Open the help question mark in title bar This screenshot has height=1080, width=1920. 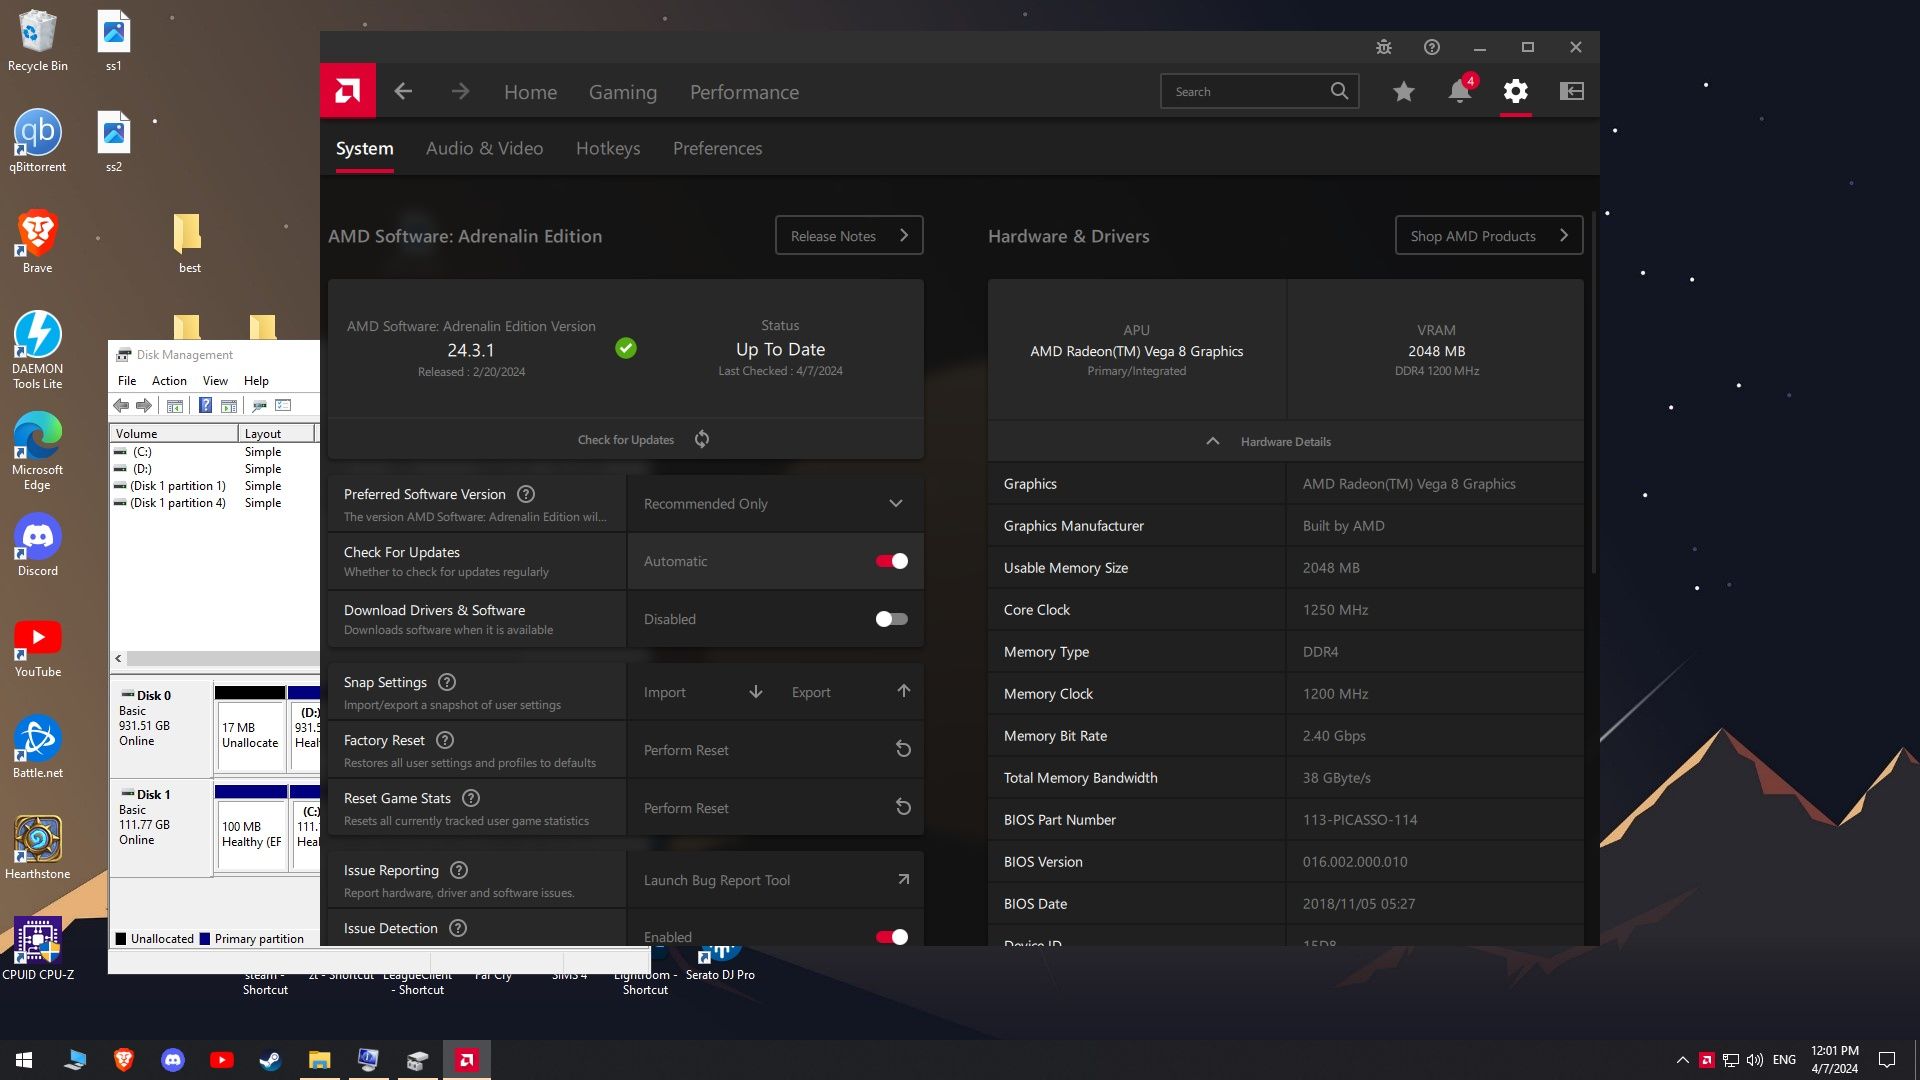click(1432, 47)
